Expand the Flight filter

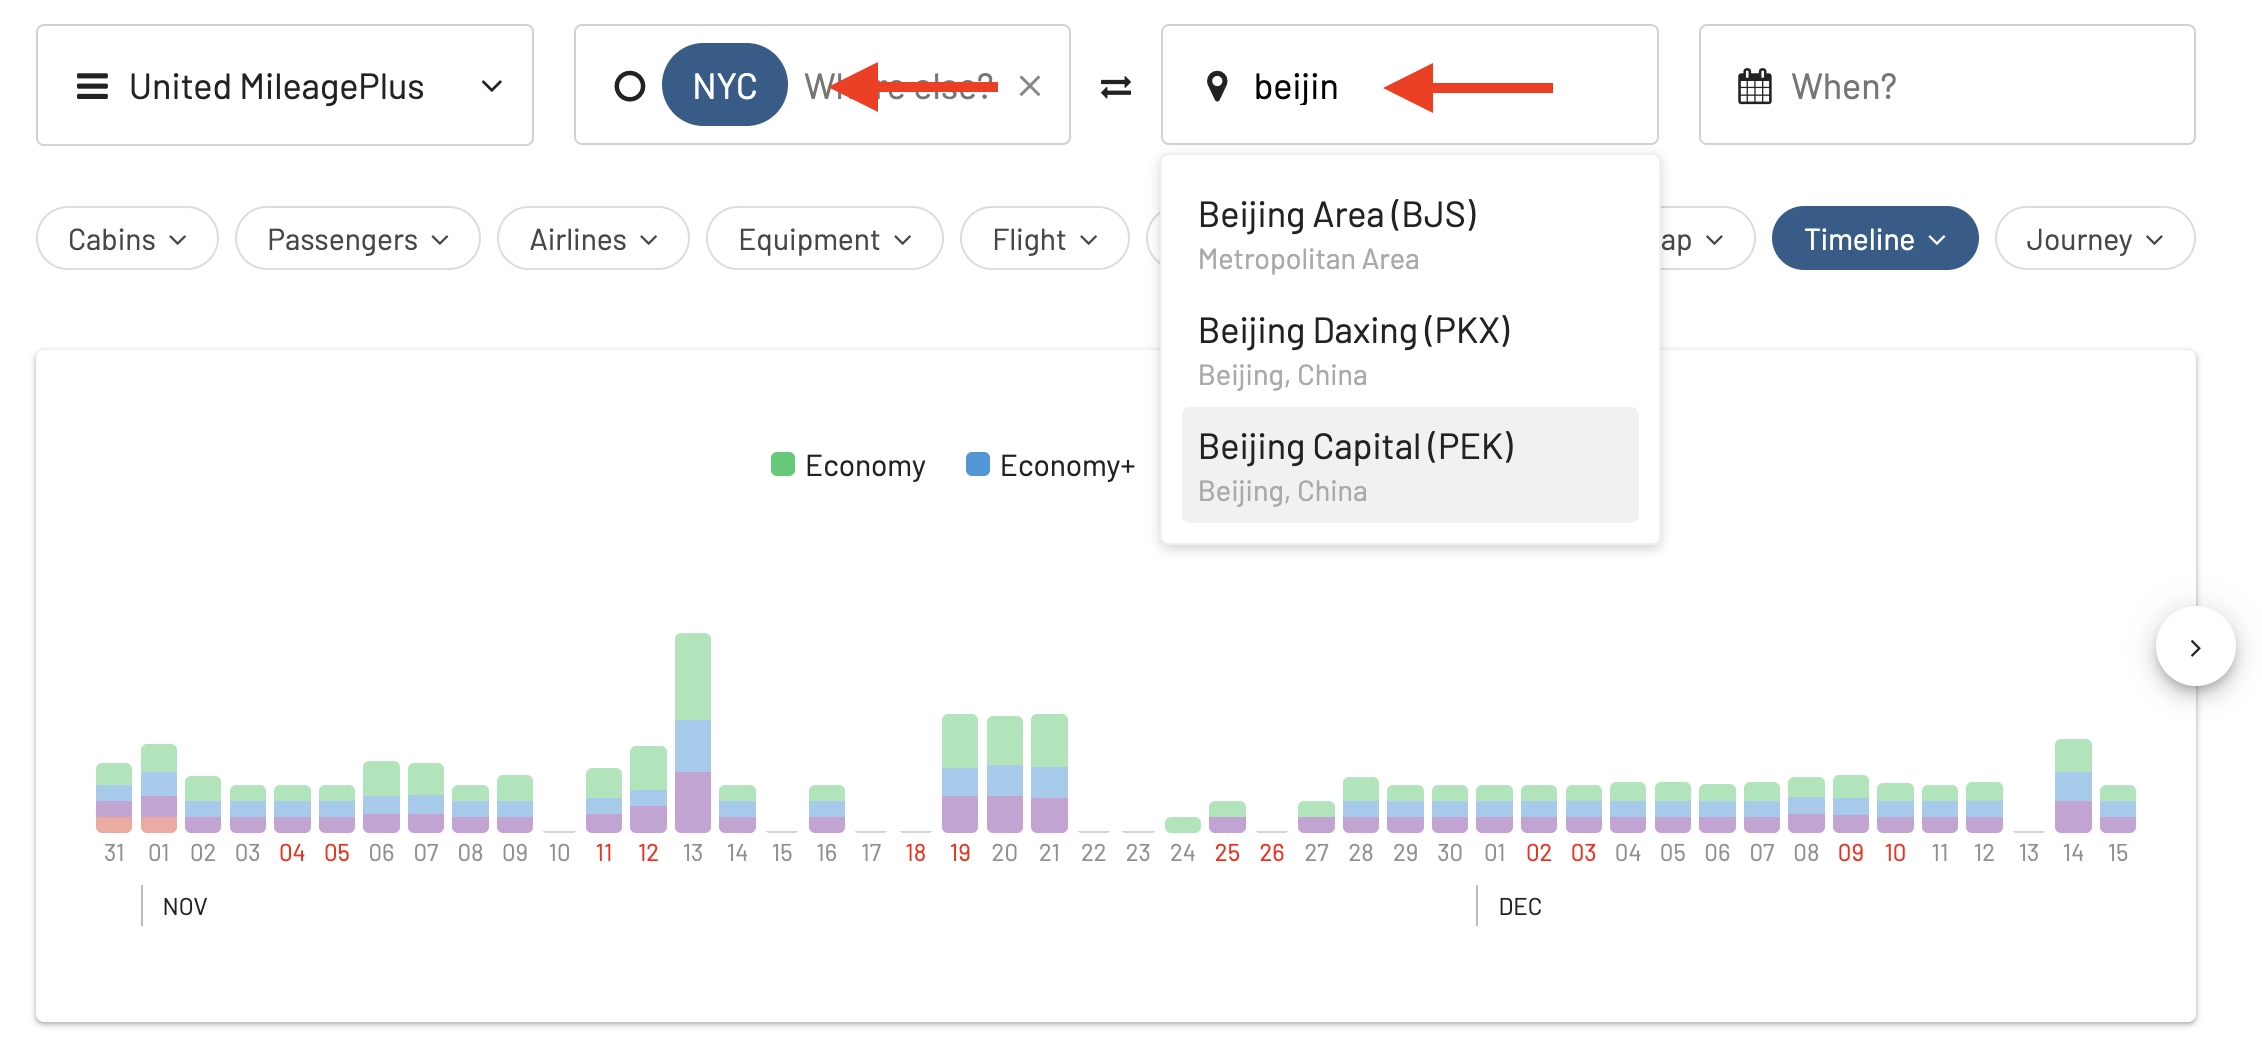pyautogui.click(x=1045, y=239)
